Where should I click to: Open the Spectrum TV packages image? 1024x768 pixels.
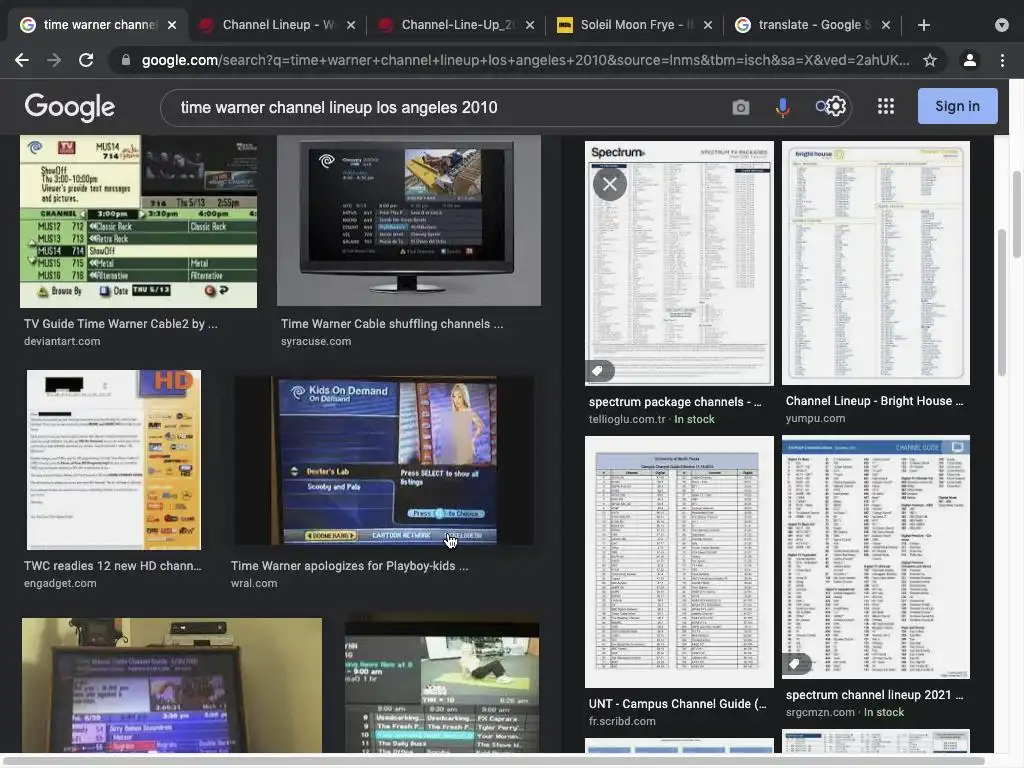click(x=679, y=263)
